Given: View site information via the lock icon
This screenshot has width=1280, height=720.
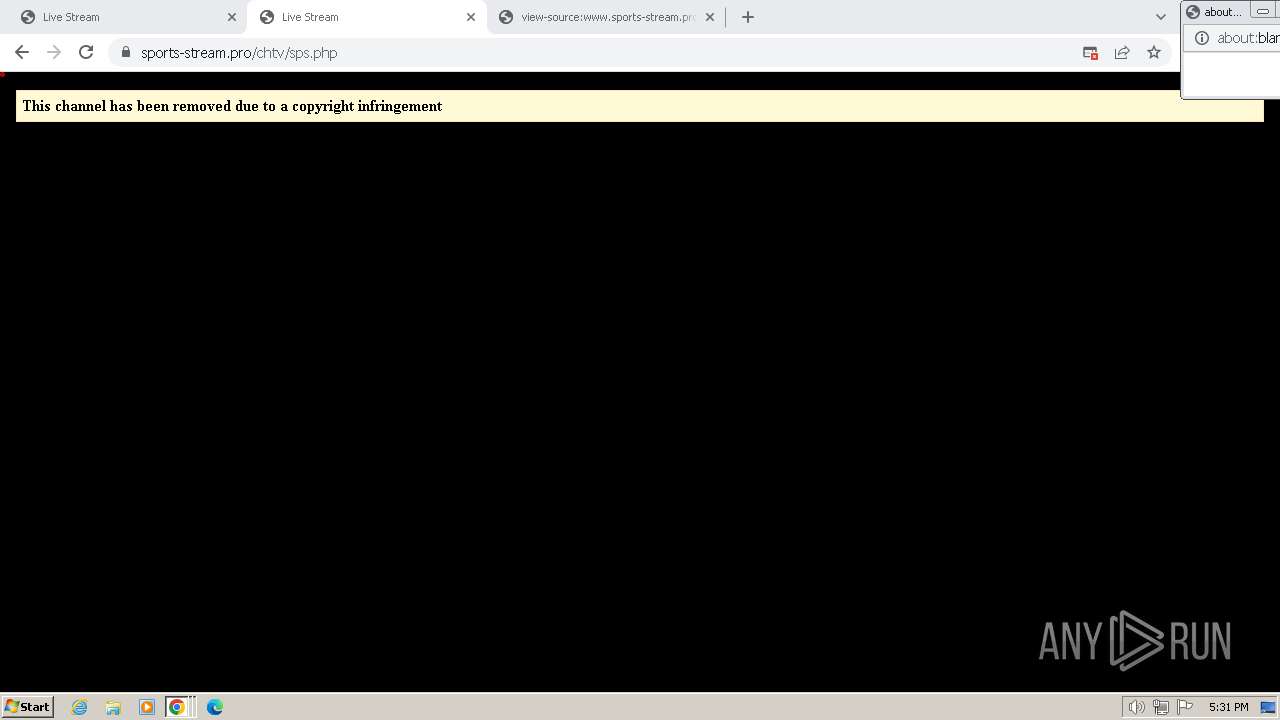Looking at the screenshot, I should click(126, 52).
